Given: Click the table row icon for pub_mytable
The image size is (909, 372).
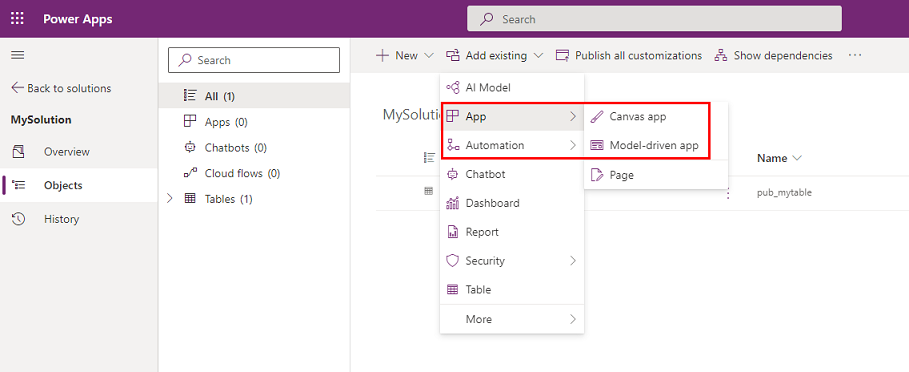Looking at the screenshot, I should [428, 191].
